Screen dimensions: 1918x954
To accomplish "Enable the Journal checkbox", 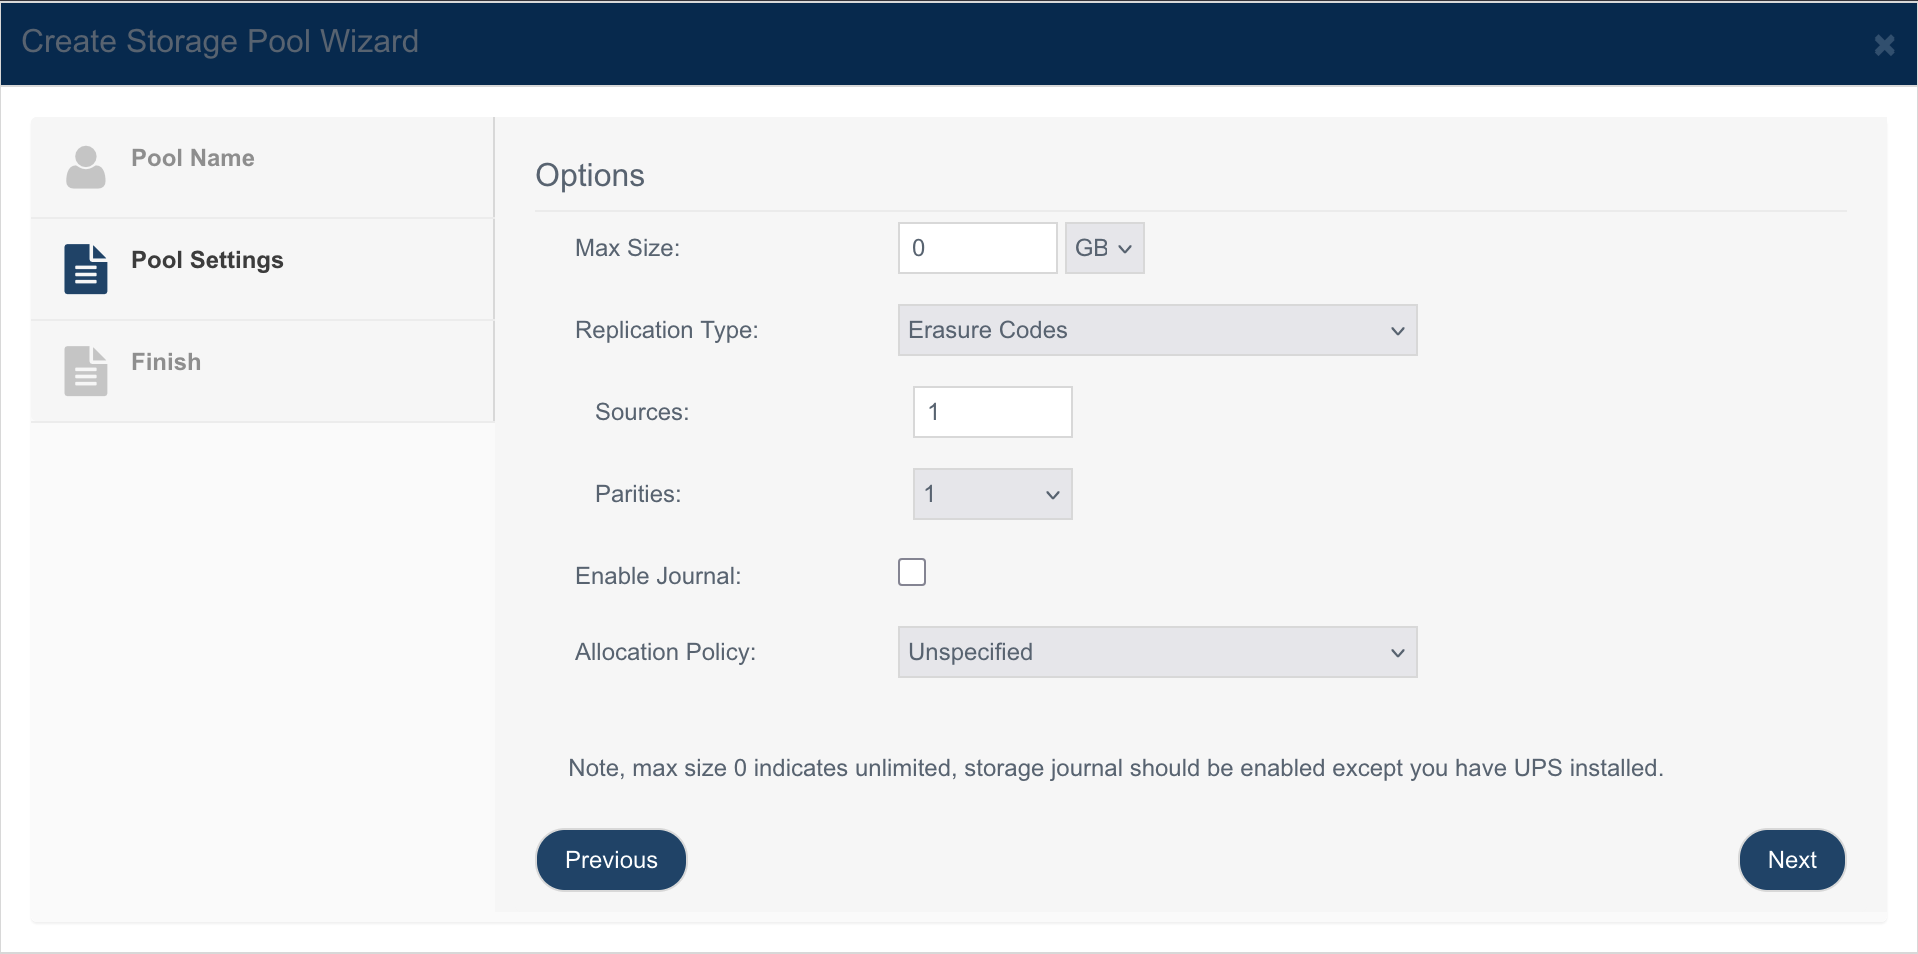I will [x=911, y=572].
